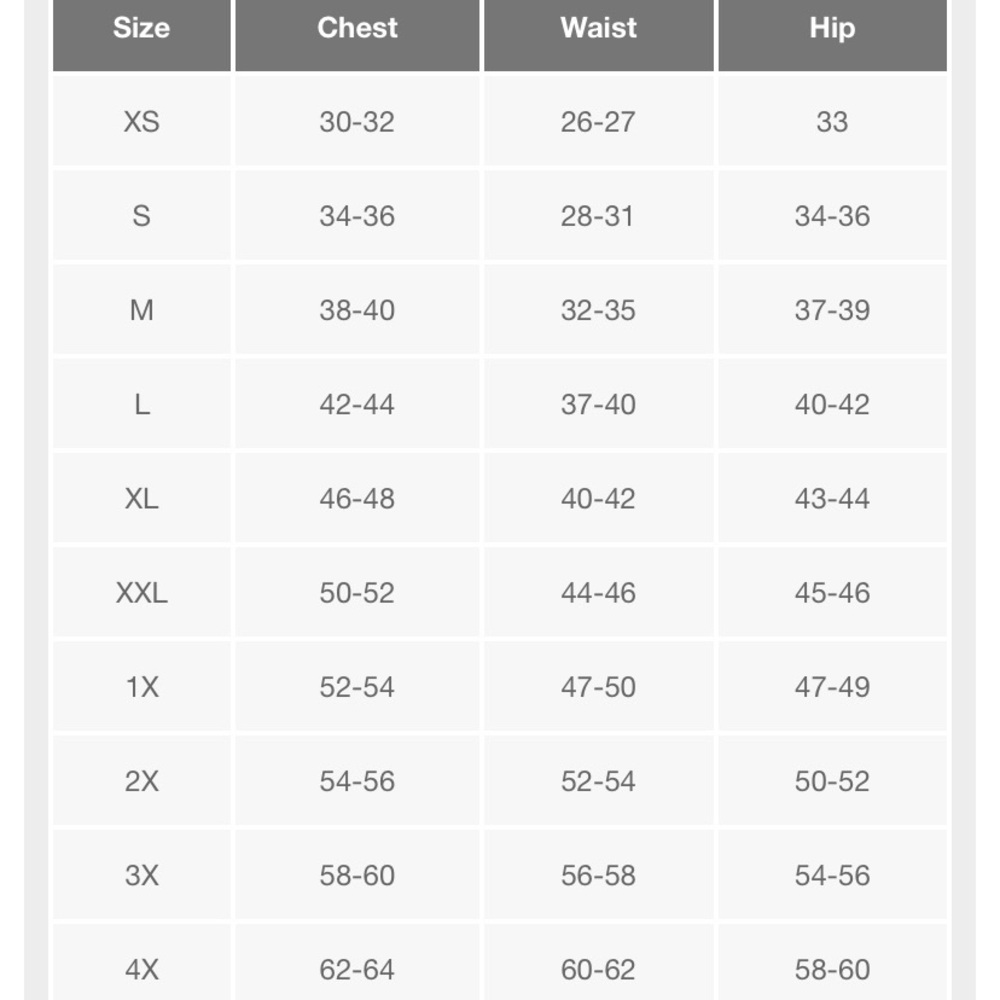Click the XL hip value 43-44
1000x1000 pixels.
tap(832, 498)
